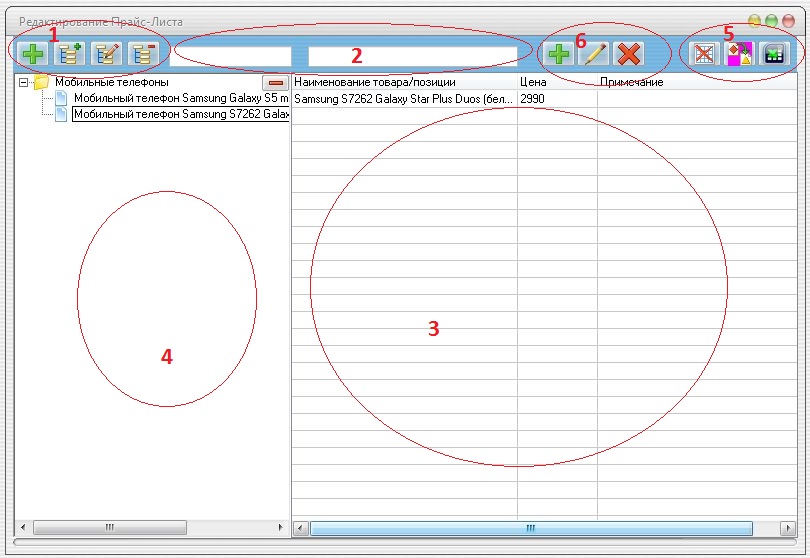The height and width of the screenshot is (558, 810).
Task: Click tree panel scroll left arrow
Action: (x=23, y=528)
